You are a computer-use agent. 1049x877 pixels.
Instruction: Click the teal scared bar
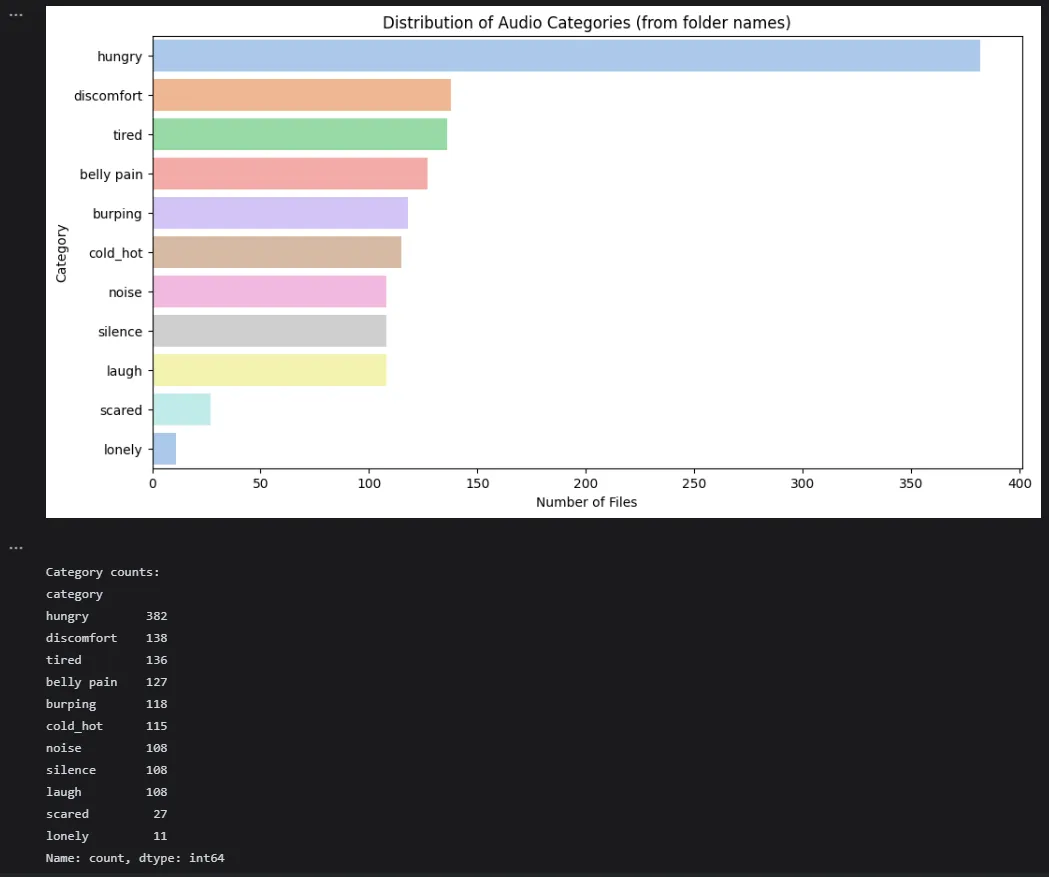pos(182,409)
